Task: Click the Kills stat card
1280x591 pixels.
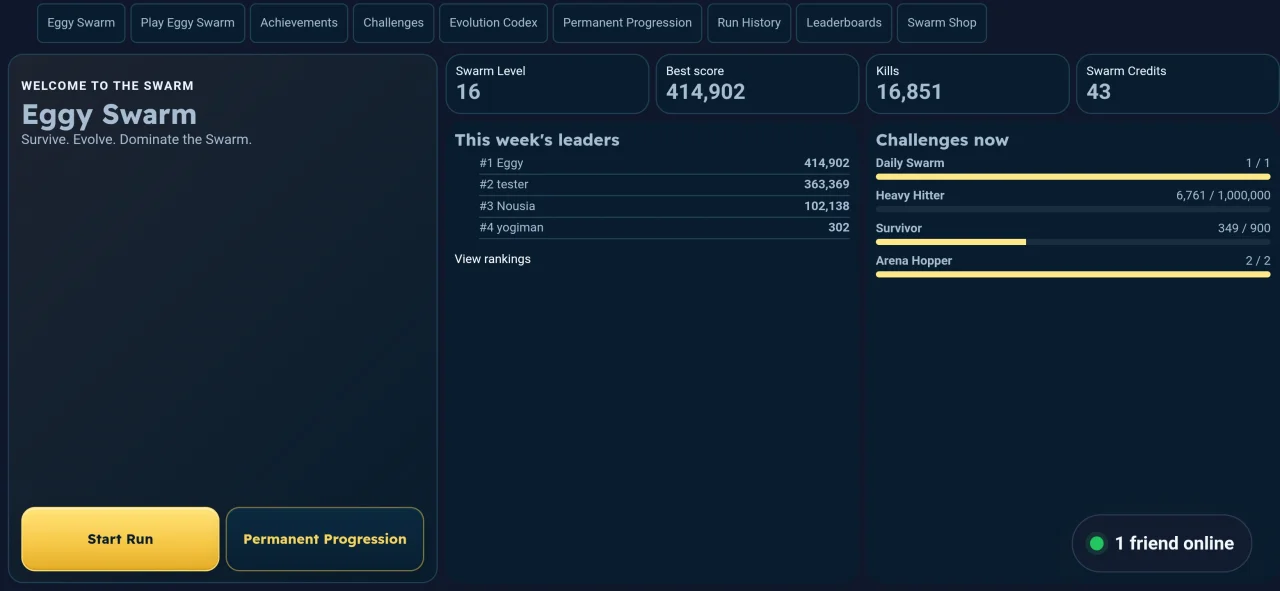Action: tap(967, 84)
